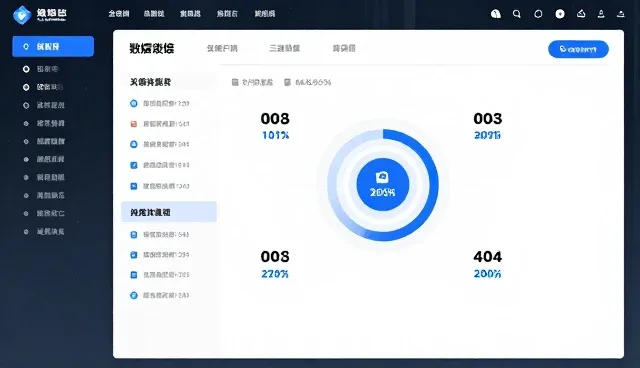
Task: Click the blue diamond logo icon
Action: coord(22,15)
